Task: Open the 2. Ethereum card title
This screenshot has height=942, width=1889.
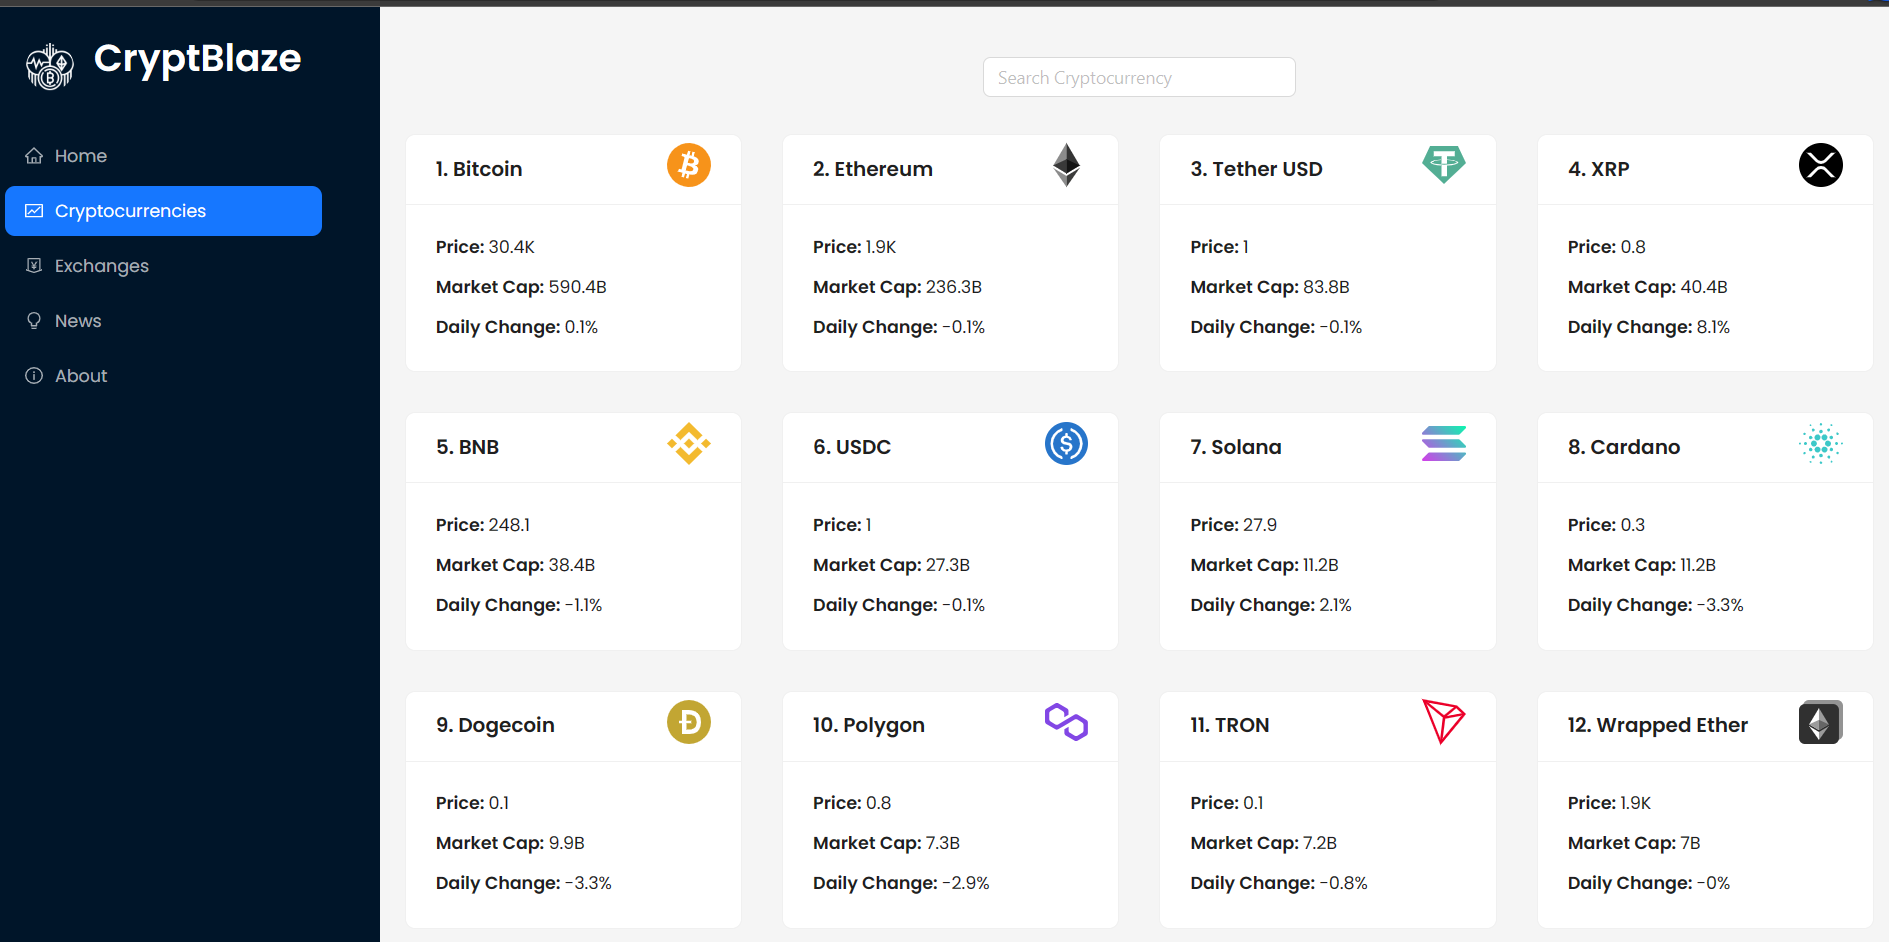Action: 873,169
